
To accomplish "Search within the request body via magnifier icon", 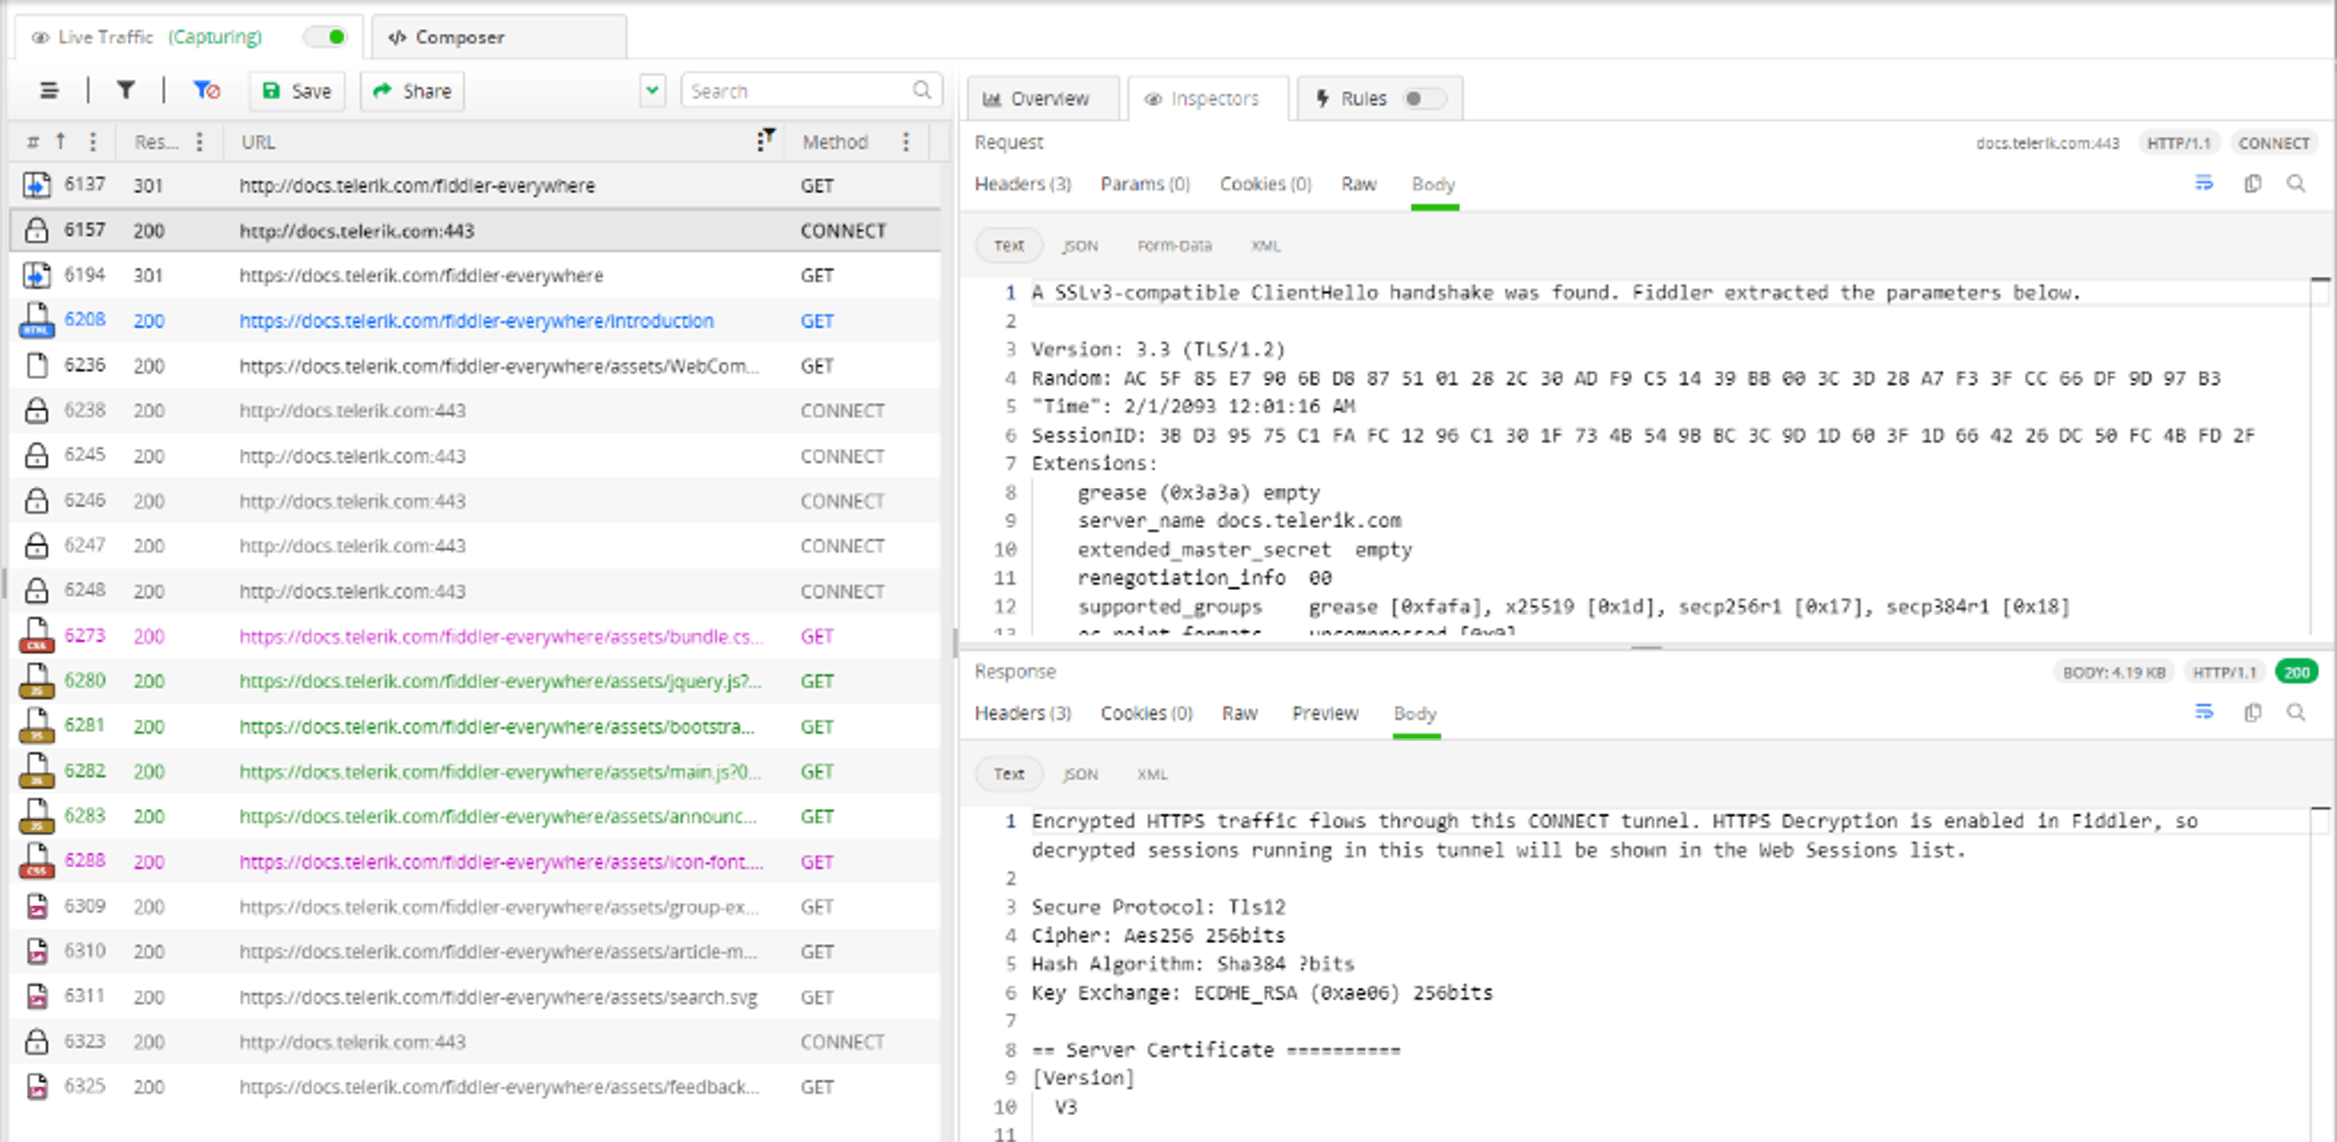I will click(x=2297, y=184).
